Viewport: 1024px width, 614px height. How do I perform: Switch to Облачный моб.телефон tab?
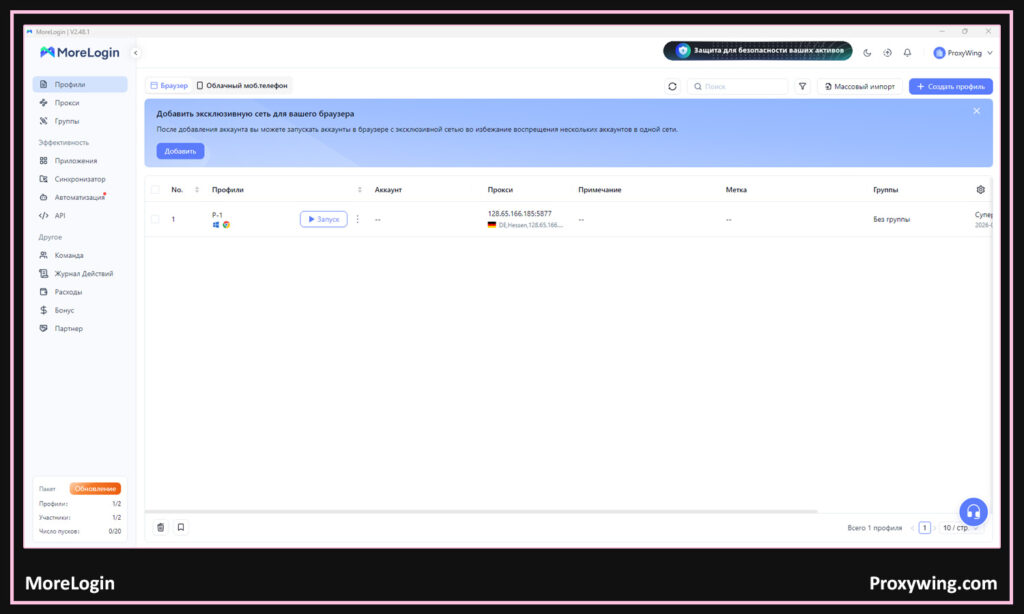242,86
